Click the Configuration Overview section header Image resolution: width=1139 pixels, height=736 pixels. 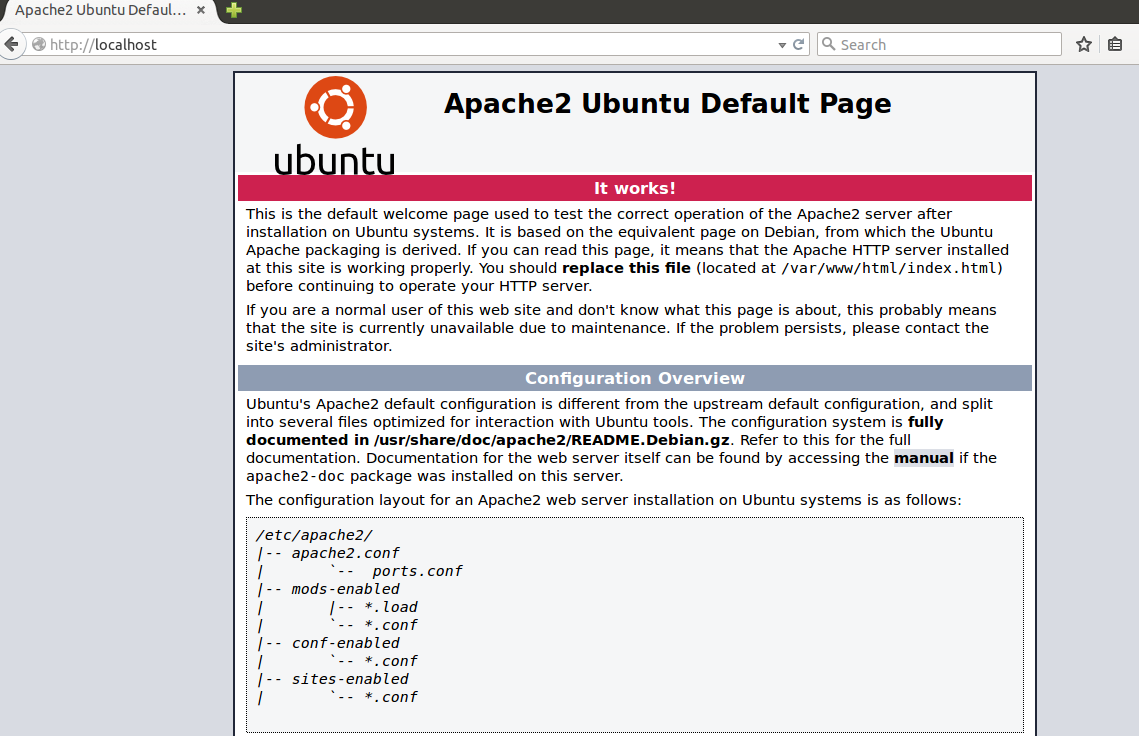tap(635, 378)
